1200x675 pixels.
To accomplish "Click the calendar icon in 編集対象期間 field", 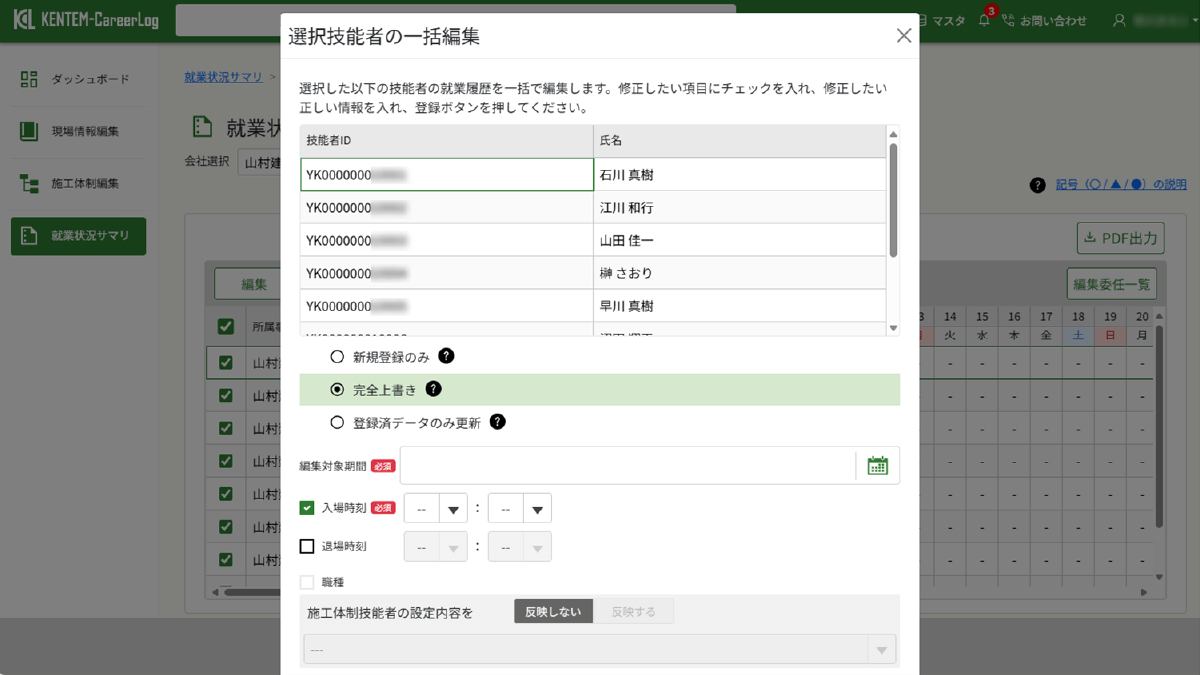I will (x=877, y=464).
